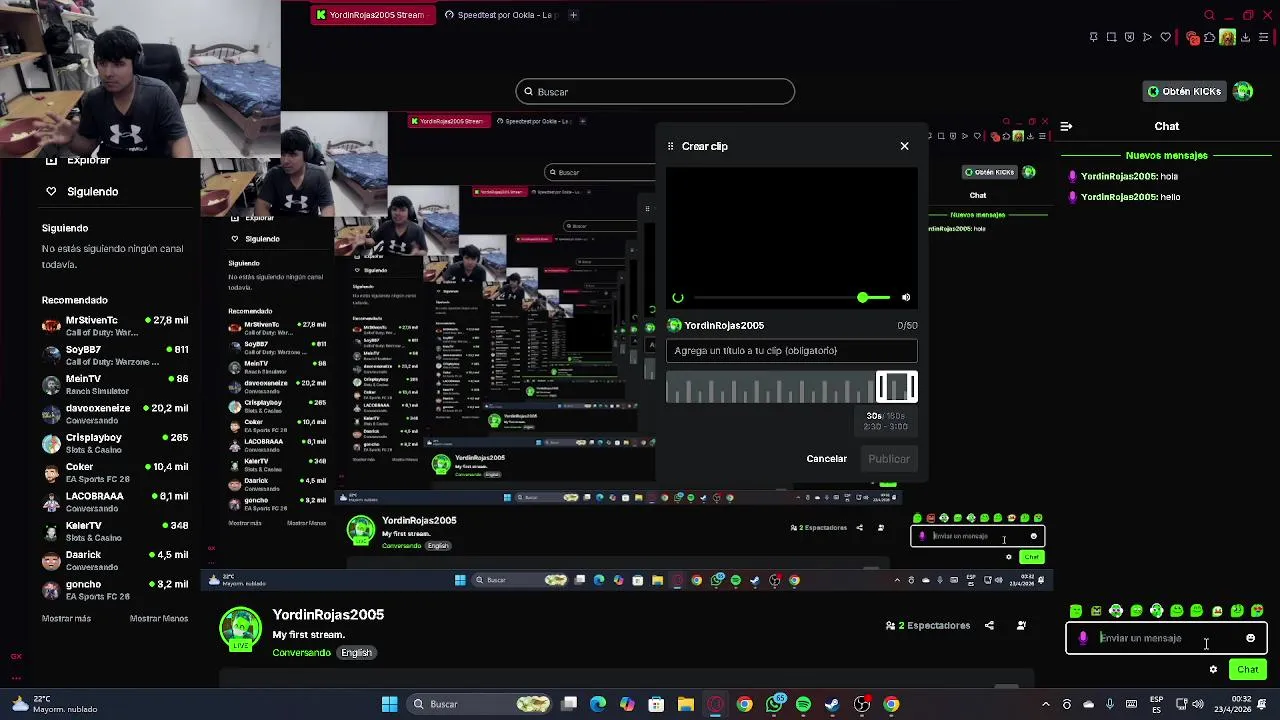This screenshot has height=720, width=1280.
Task: Open SoyBB7 recommended channel
Action: click(x=115, y=355)
